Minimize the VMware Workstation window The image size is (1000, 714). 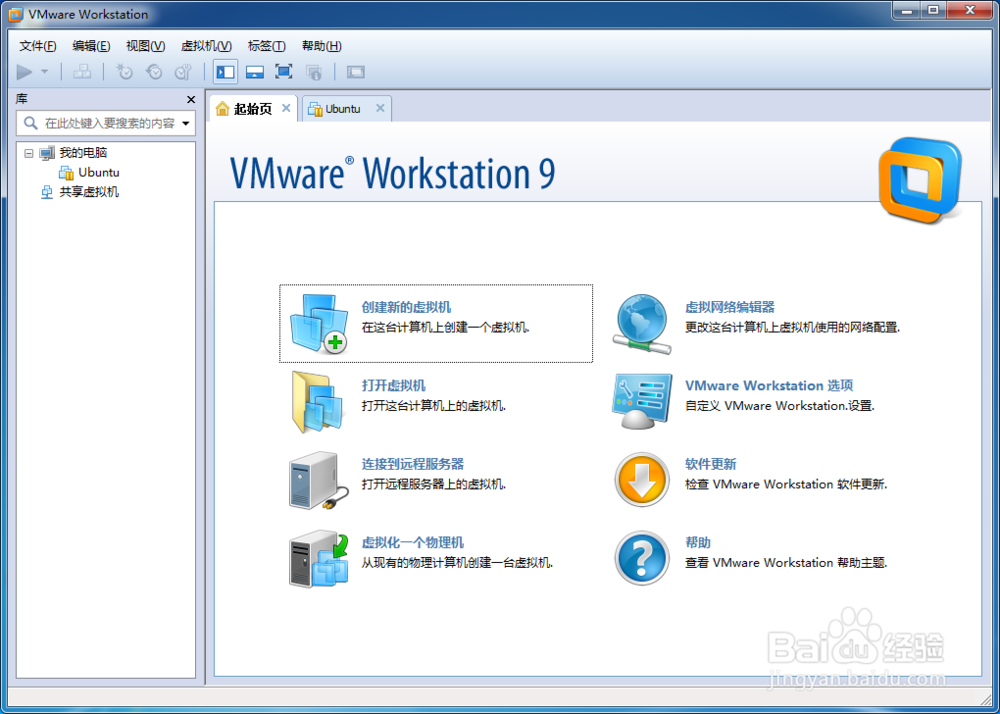tap(906, 10)
